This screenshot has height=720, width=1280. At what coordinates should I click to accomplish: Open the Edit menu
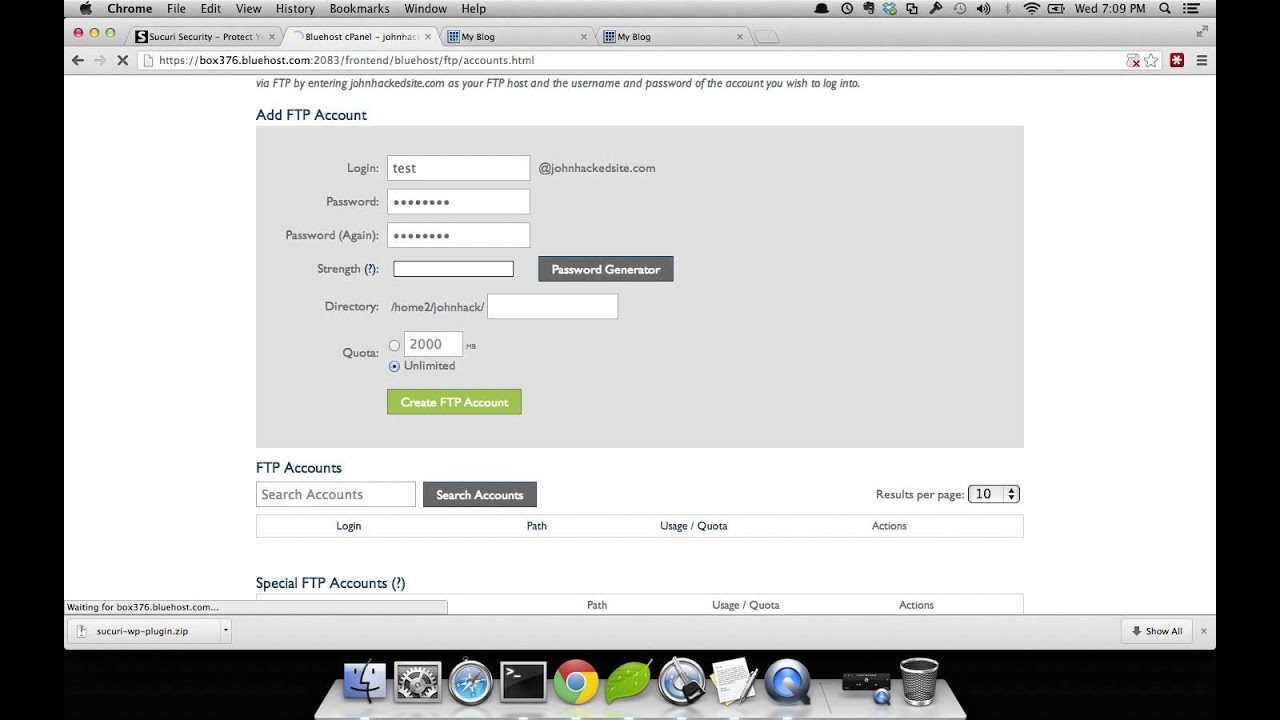pyautogui.click(x=210, y=8)
